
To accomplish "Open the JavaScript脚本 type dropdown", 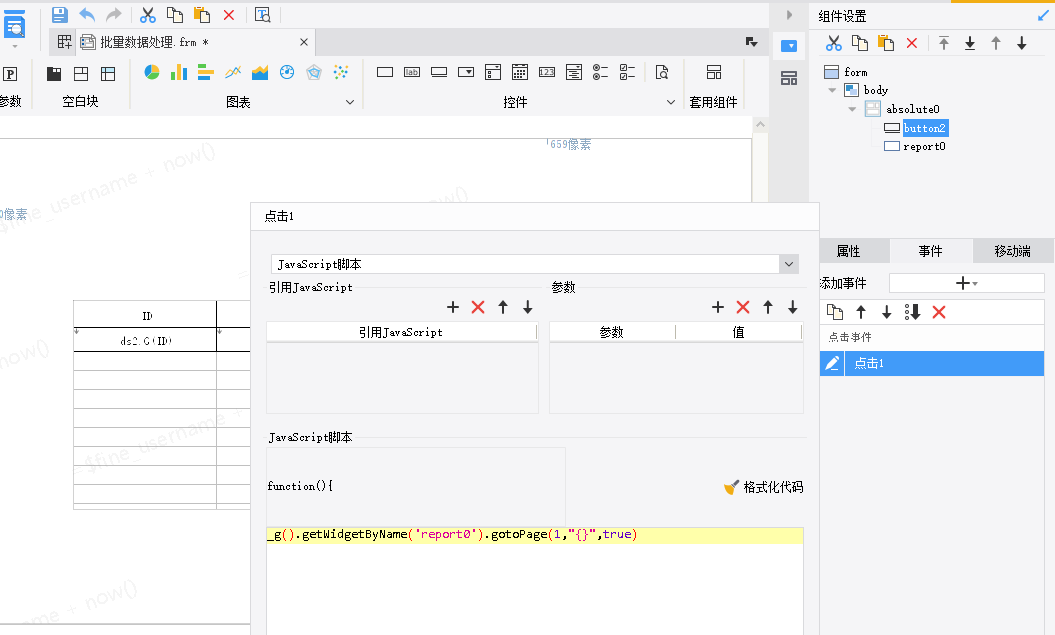I will 789,264.
